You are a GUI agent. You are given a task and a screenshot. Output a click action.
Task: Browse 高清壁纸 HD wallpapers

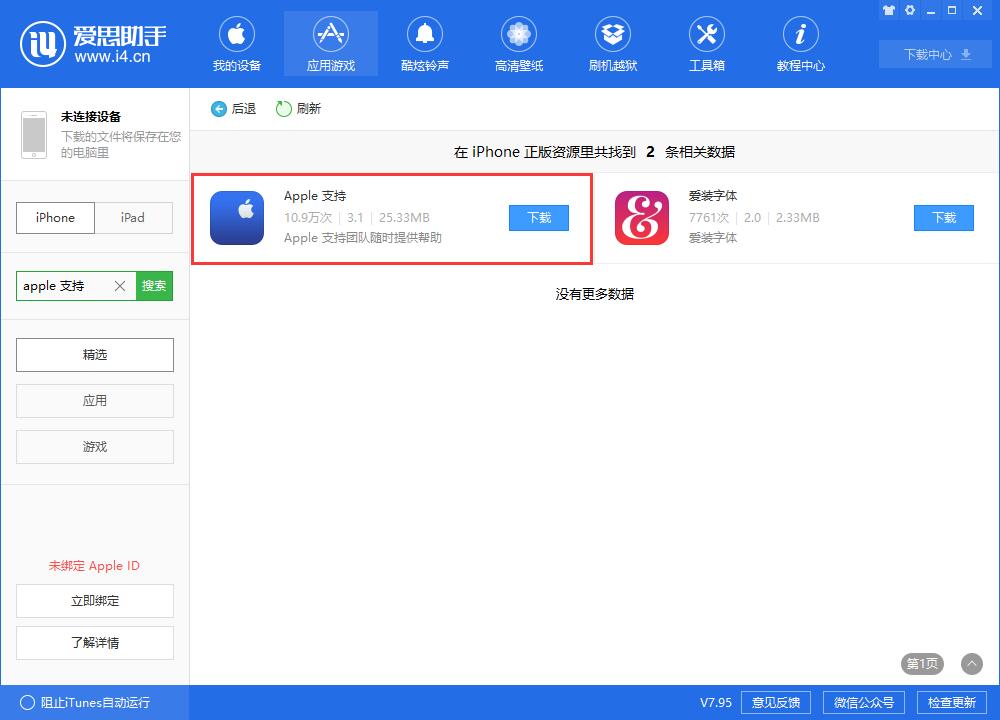point(518,43)
